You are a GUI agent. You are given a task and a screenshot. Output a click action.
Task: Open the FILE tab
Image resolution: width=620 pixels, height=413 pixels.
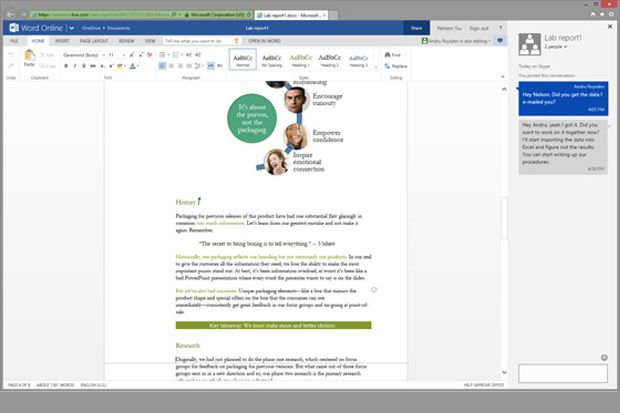(14, 41)
